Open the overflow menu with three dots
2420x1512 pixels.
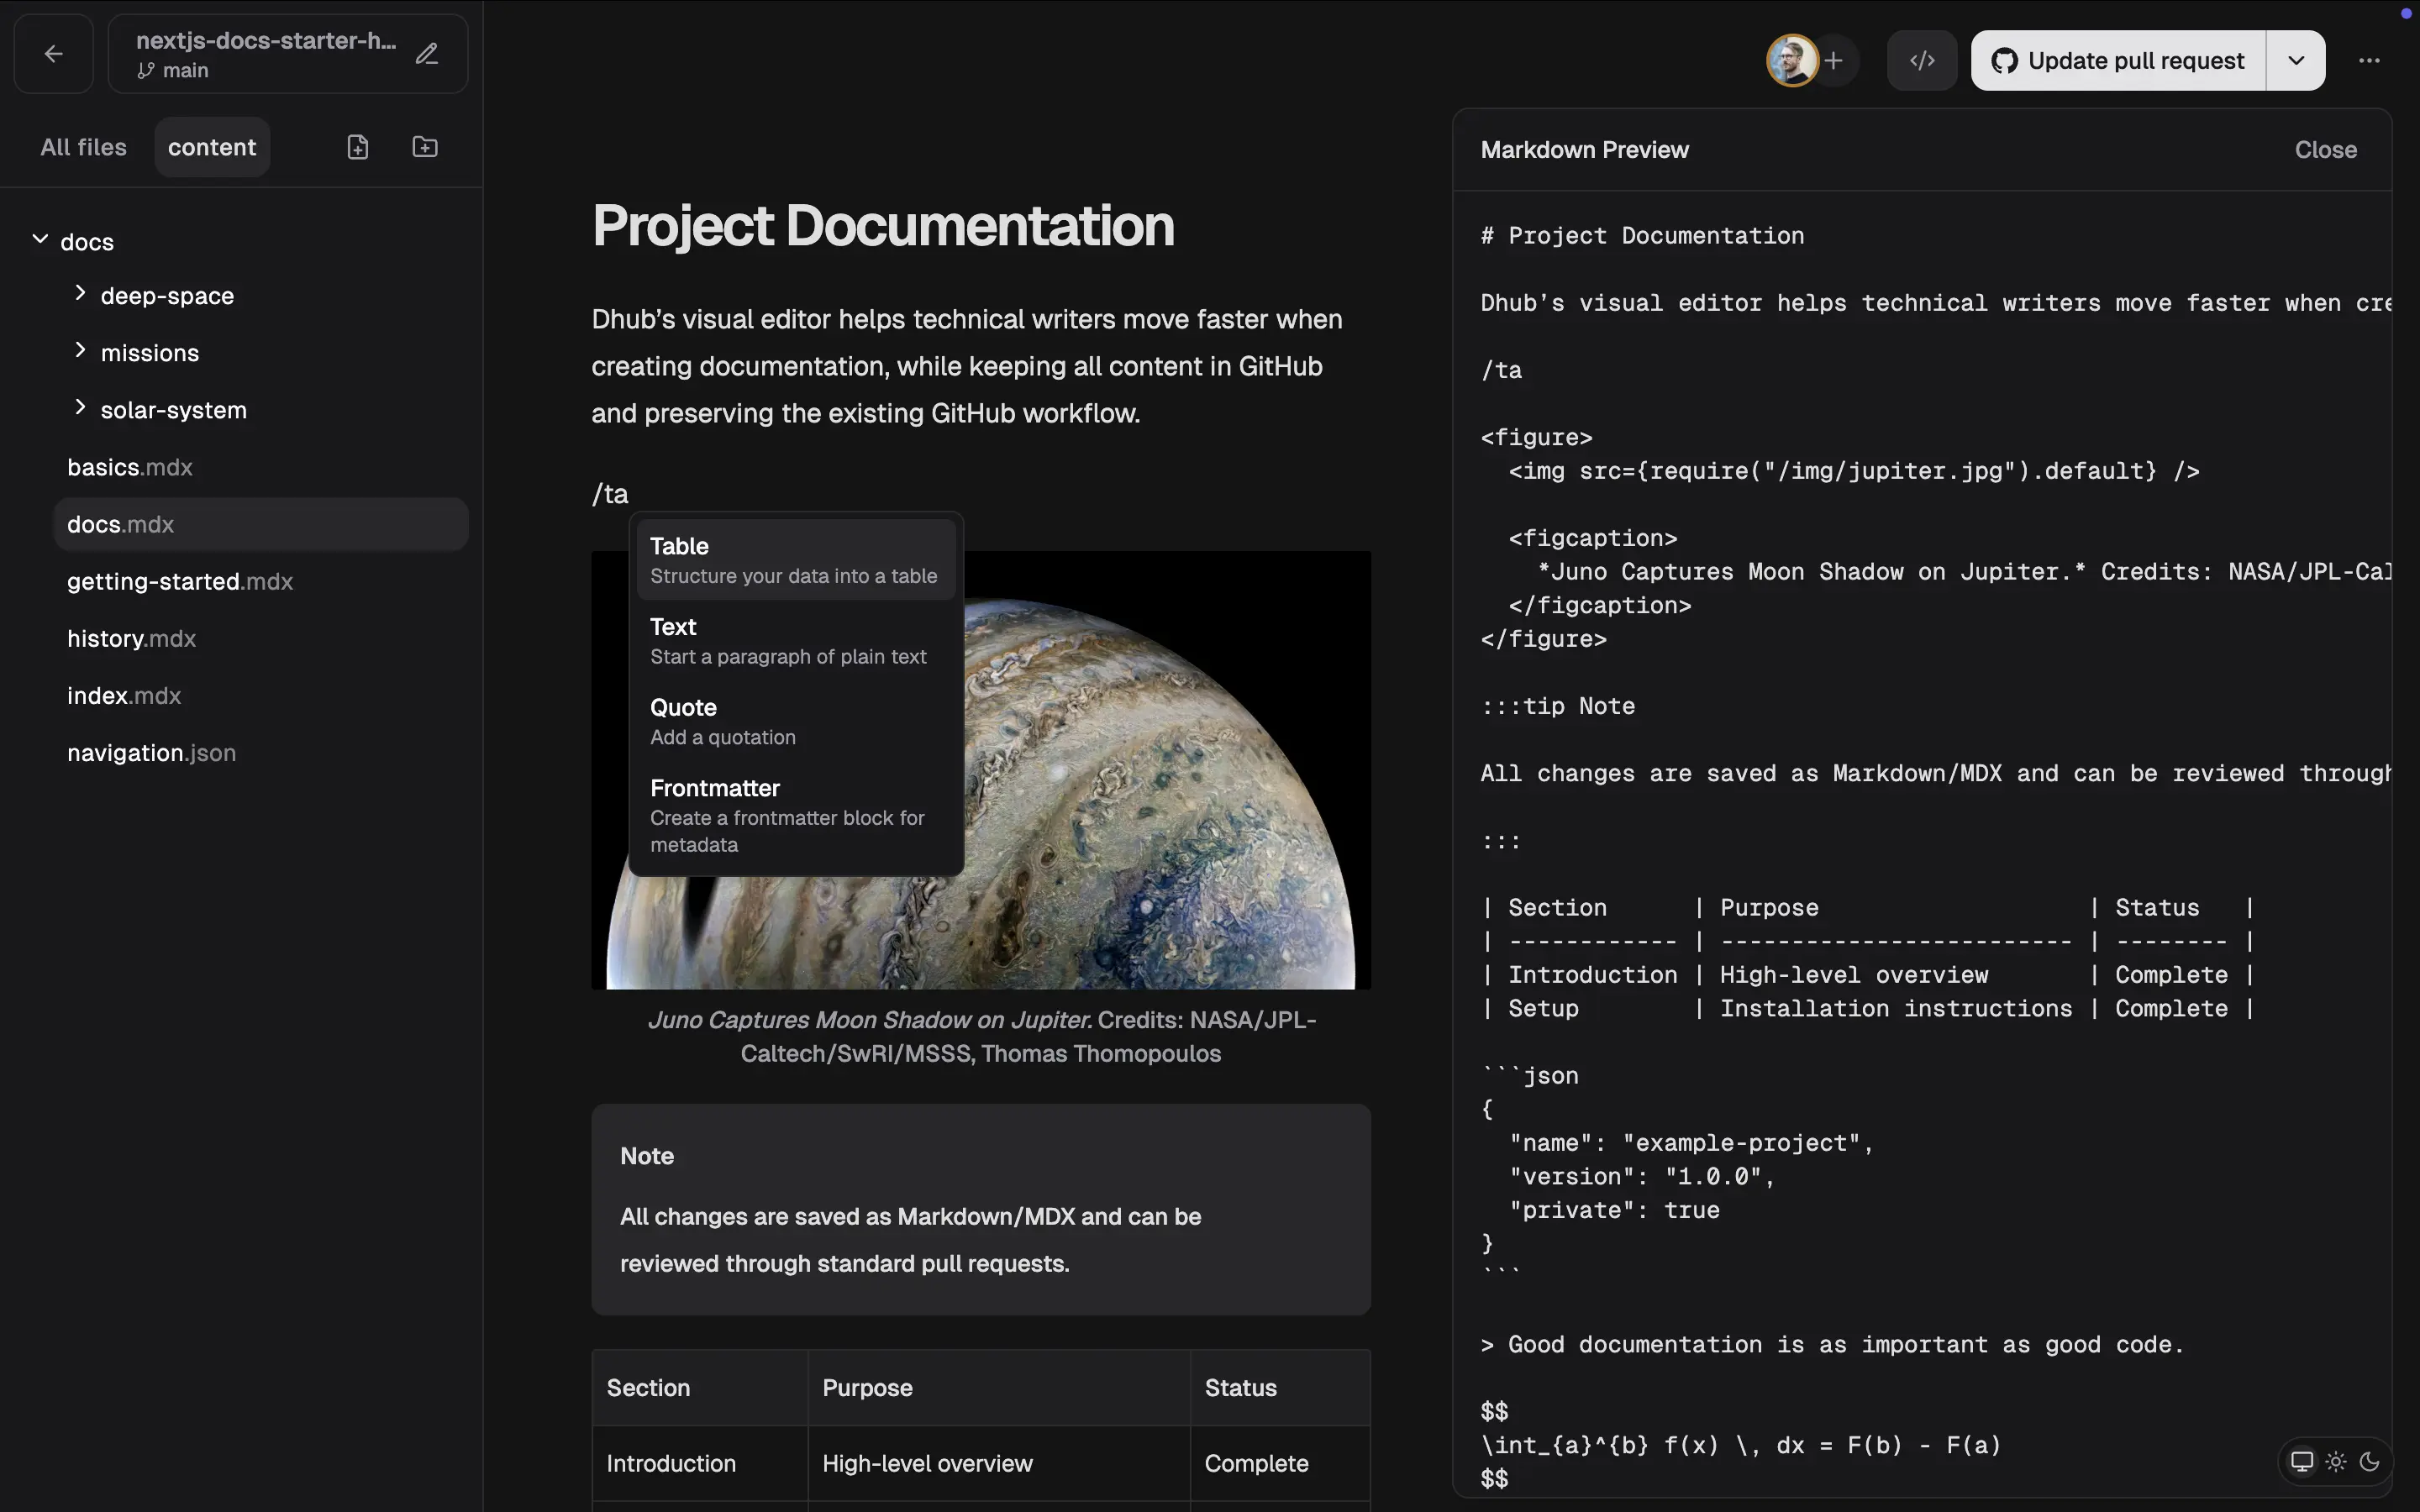click(x=2370, y=60)
